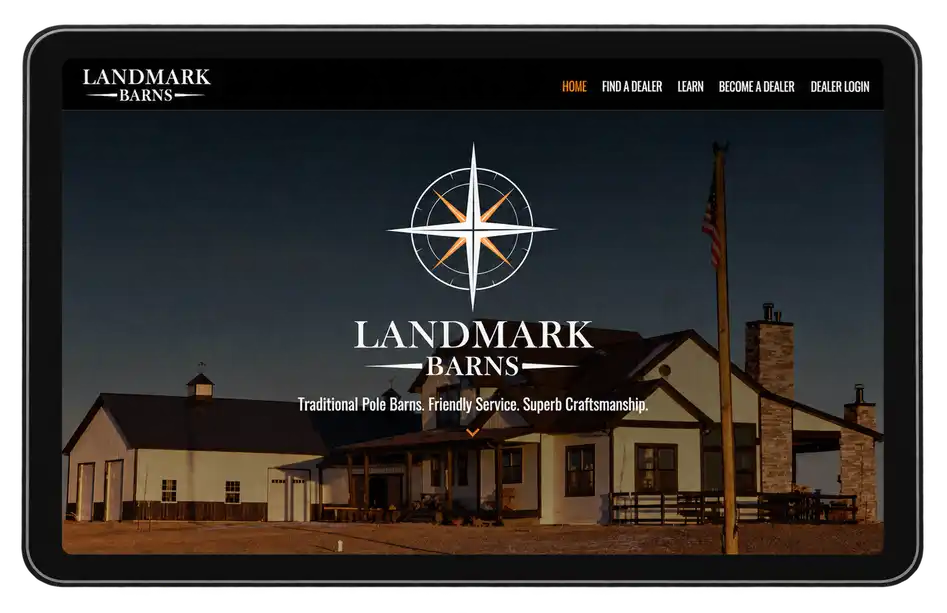Select Become a Dealer in navigation
947x613 pixels.
(756, 86)
